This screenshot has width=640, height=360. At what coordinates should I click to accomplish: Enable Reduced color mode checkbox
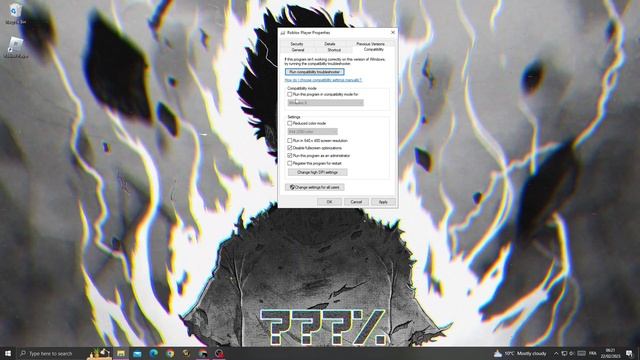(x=290, y=123)
